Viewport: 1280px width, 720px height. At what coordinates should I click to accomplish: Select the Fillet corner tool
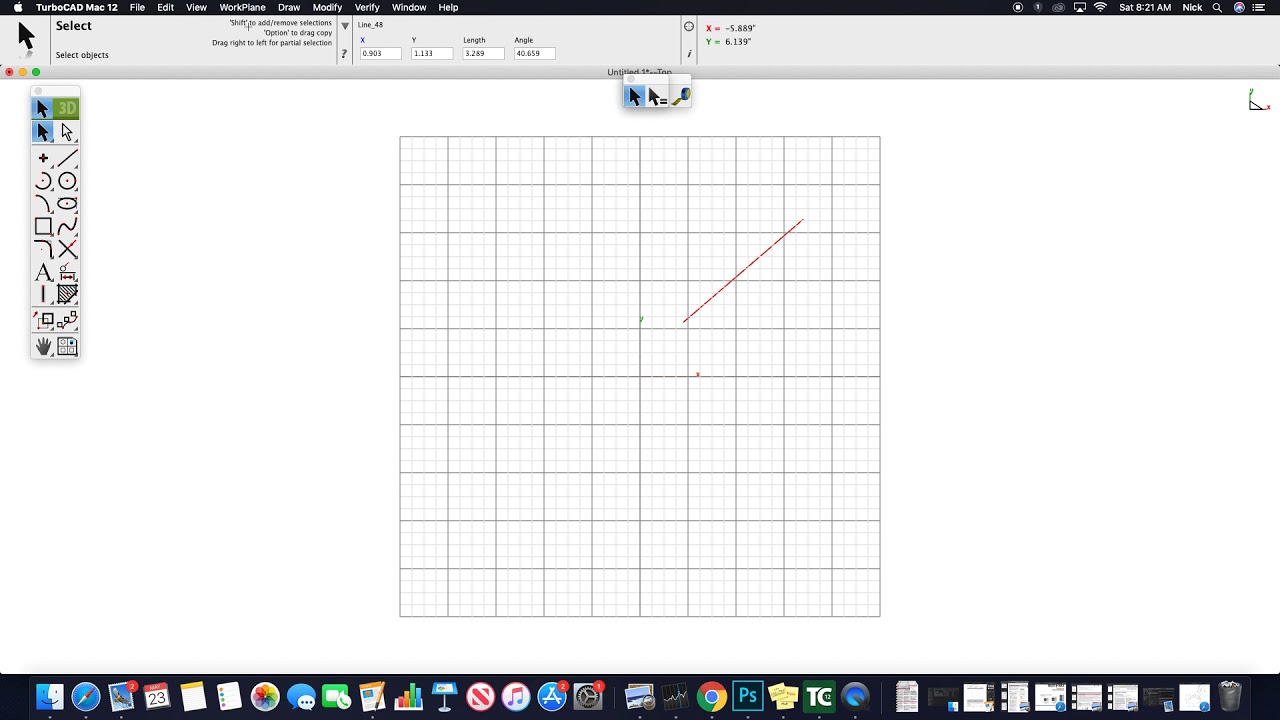point(43,249)
